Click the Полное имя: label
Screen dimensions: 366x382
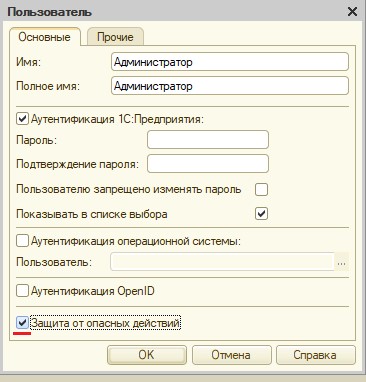pyautogui.click(x=48, y=86)
